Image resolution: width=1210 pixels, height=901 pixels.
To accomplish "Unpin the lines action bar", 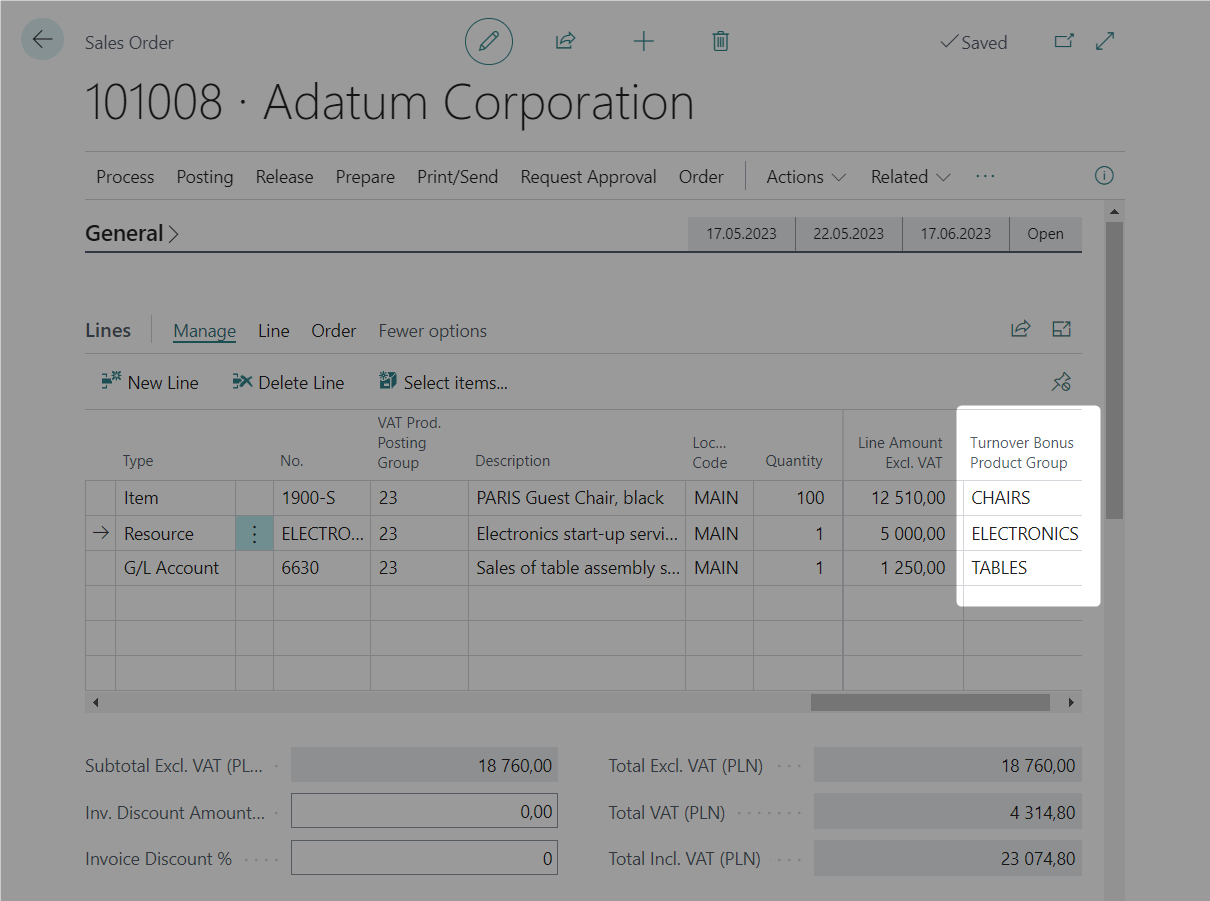I will (x=1061, y=382).
